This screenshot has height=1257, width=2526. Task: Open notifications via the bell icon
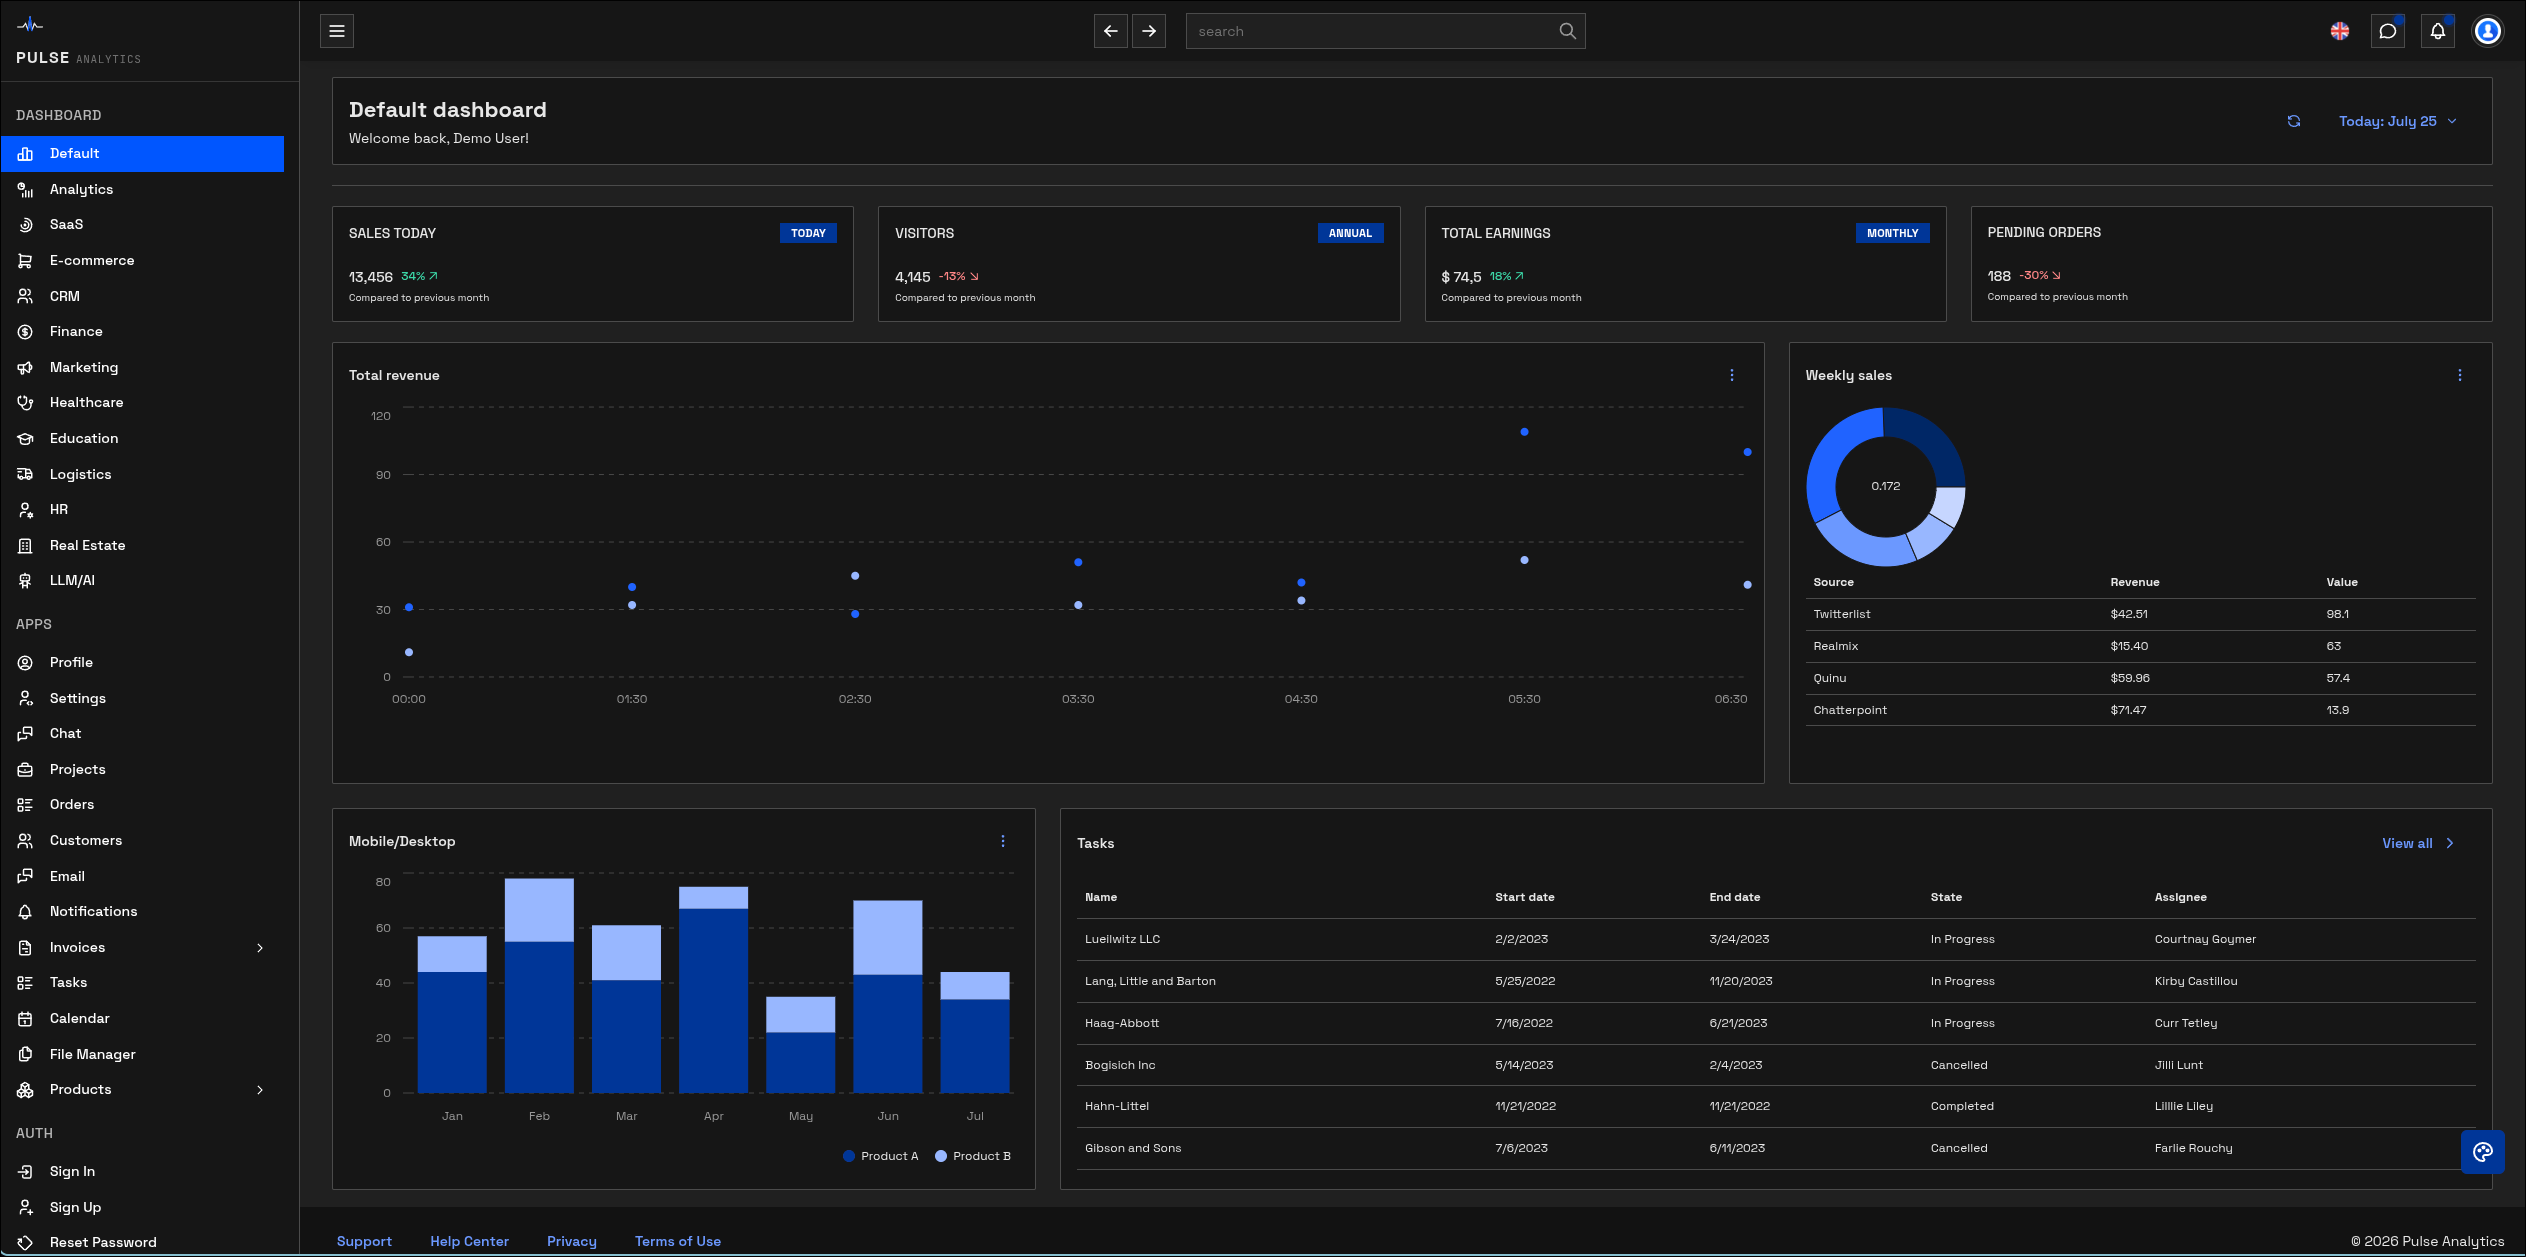click(2437, 31)
